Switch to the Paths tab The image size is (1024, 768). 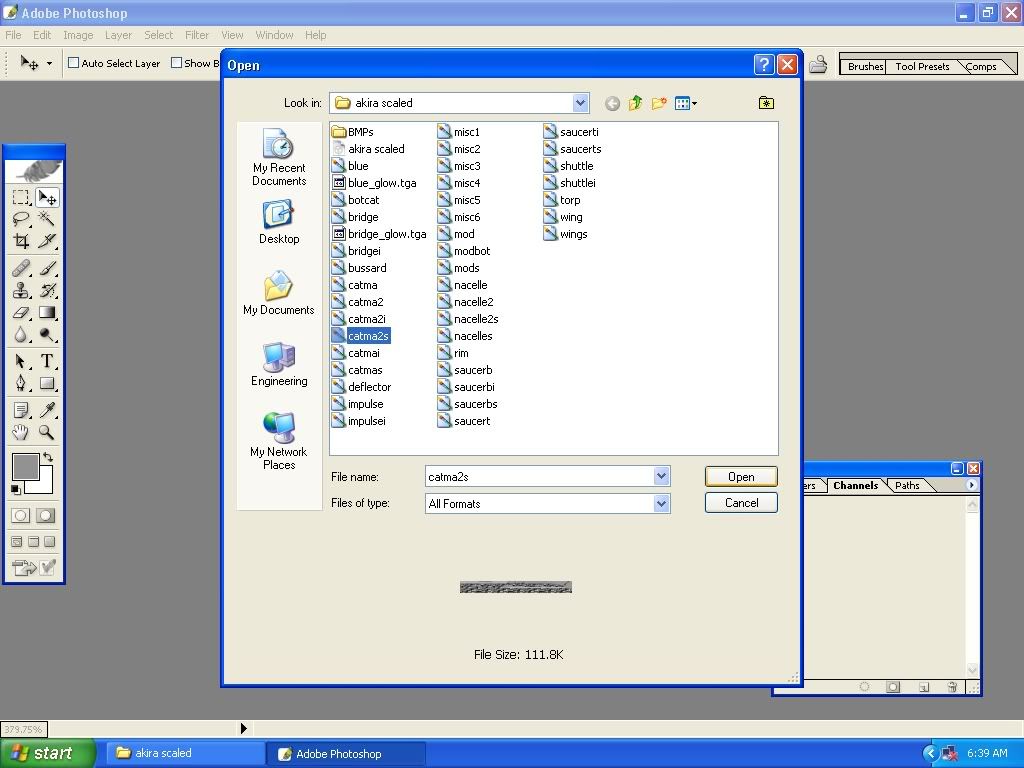coord(907,485)
